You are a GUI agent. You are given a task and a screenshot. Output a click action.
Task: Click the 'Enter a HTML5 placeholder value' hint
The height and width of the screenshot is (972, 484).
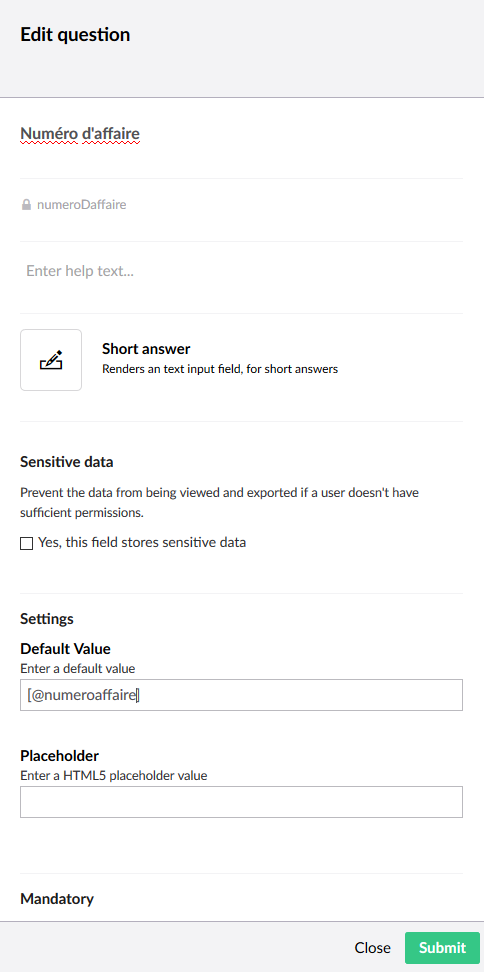[113, 775]
